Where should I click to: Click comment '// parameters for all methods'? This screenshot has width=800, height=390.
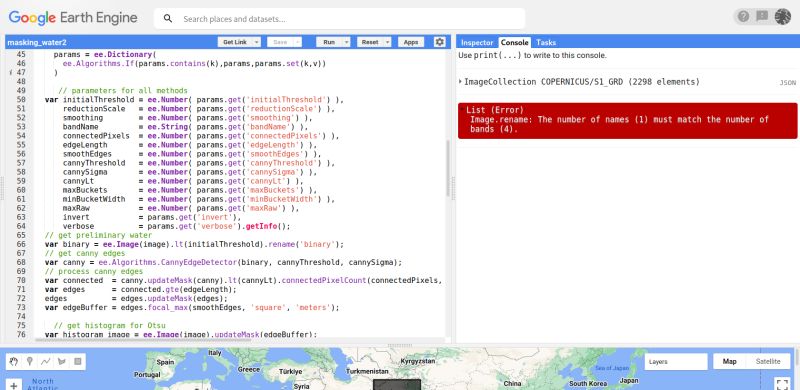(x=123, y=90)
